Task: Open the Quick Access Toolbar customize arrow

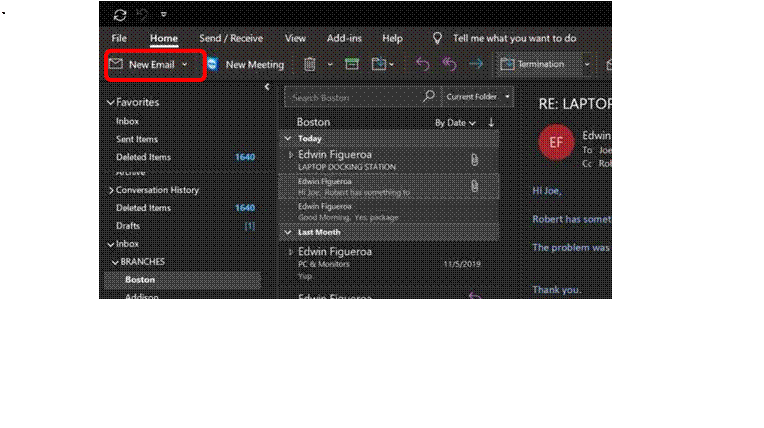Action: (x=164, y=15)
